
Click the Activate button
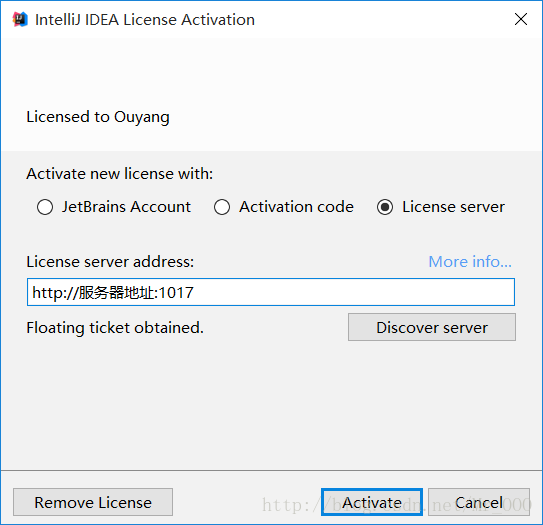372,502
